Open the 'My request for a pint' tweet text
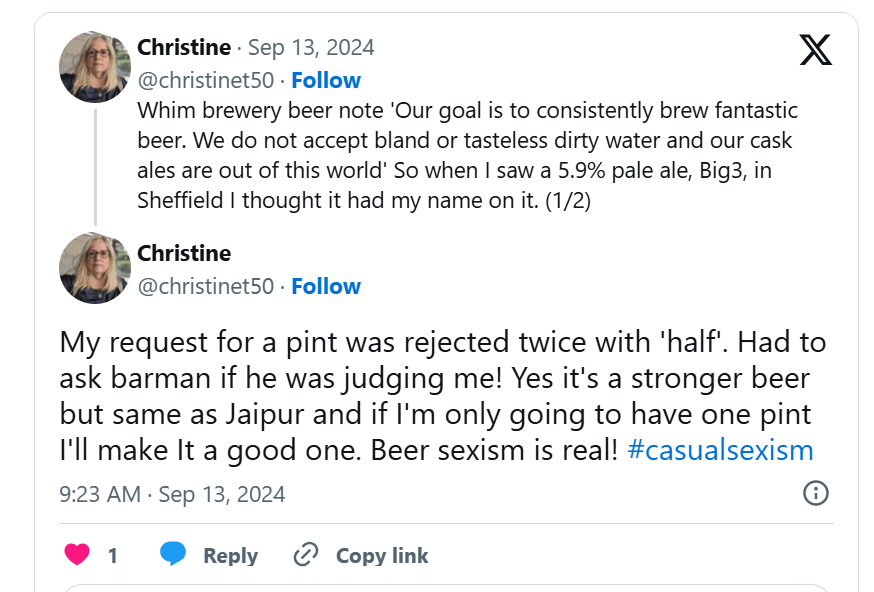The width and height of the screenshot is (874, 592). point(440,395)
